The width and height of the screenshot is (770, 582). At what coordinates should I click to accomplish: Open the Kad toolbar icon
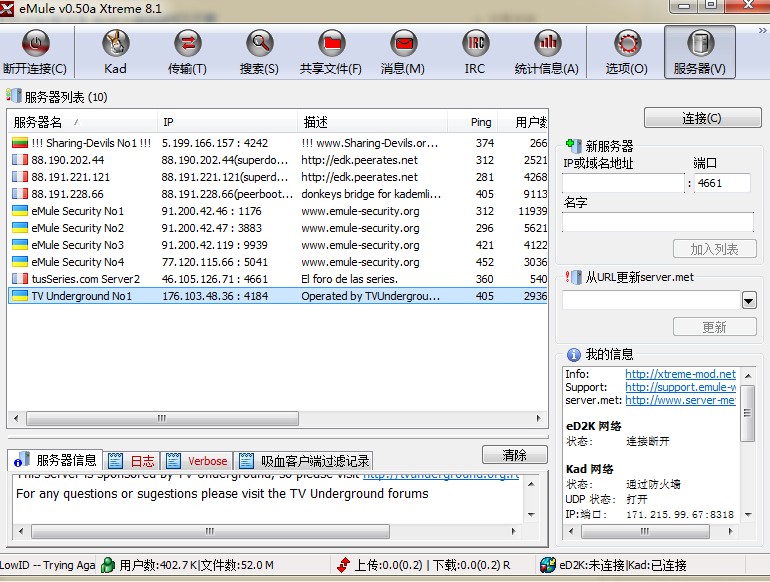point(115,43)
